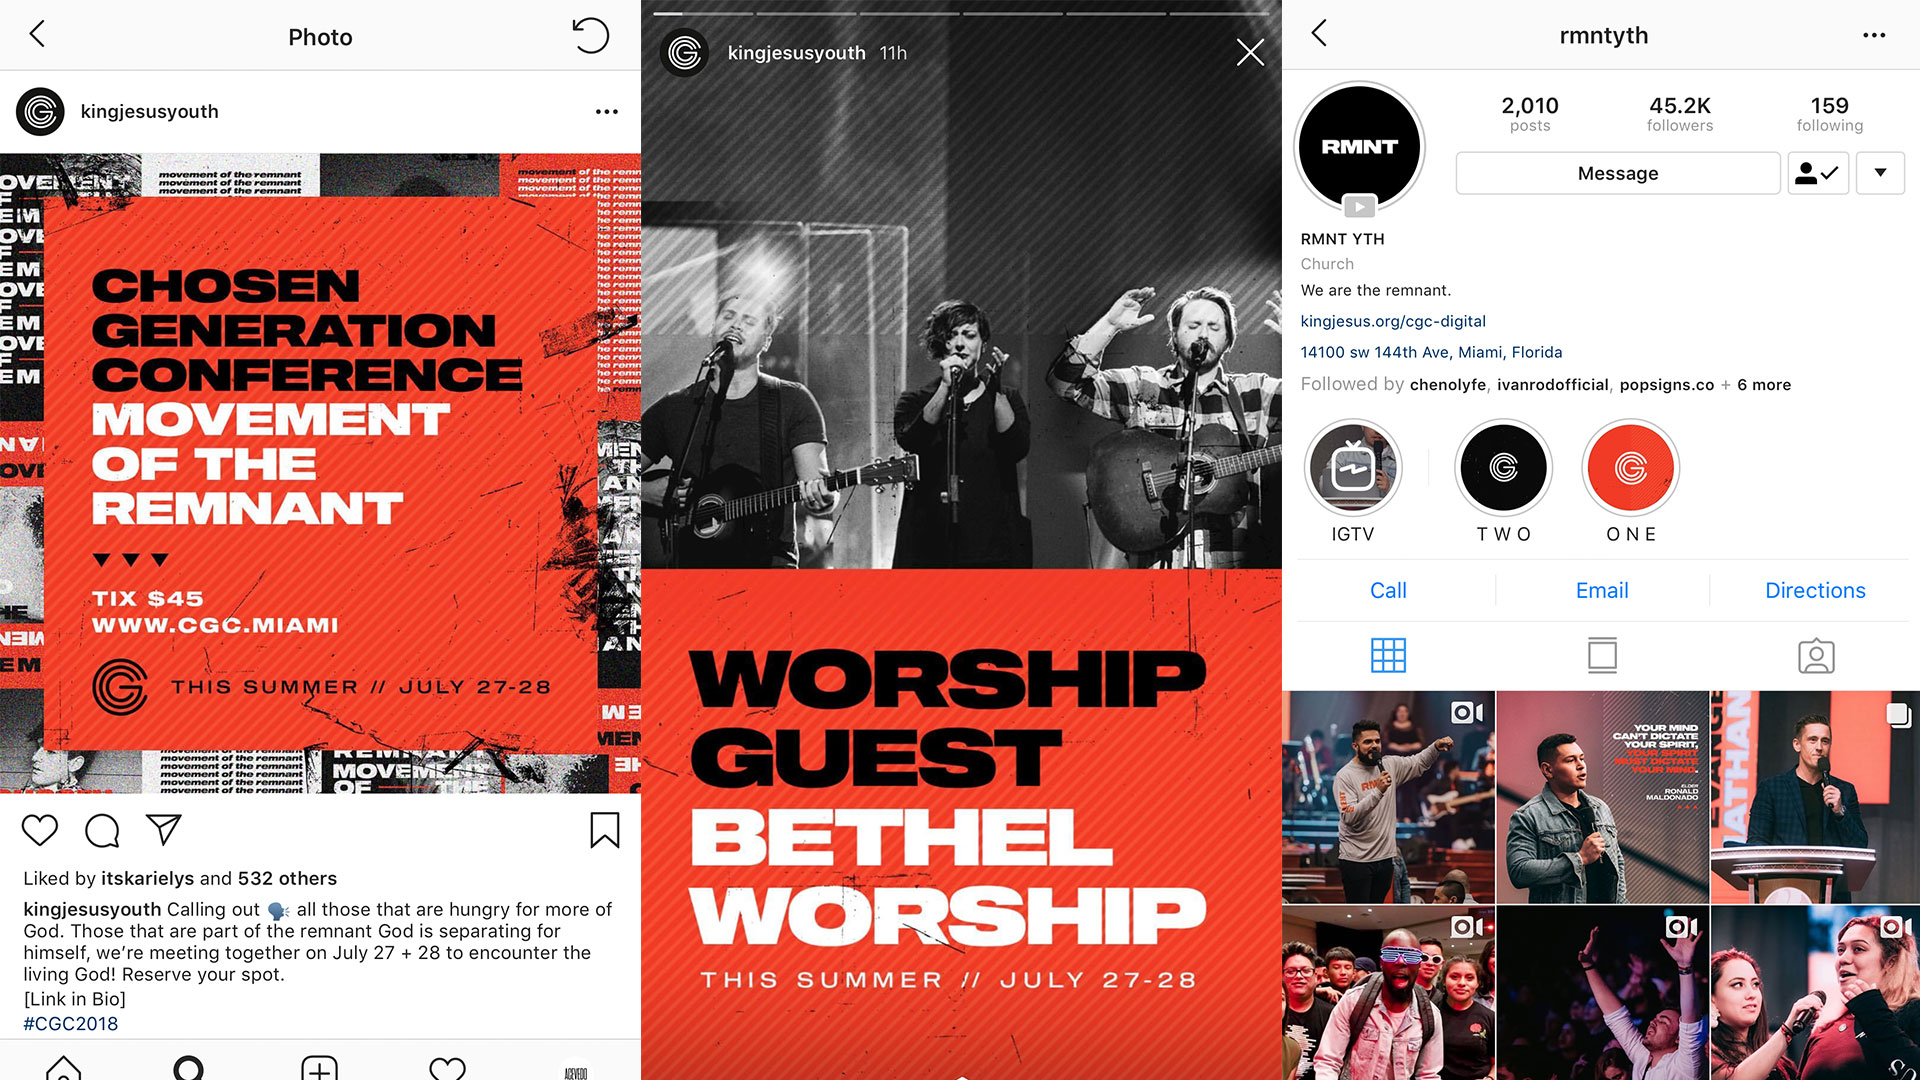Image resolution: width=1920 pixels, height=1080 pixels.
Task: Open comments with the speech bubble icon
Action: (102, 830)
